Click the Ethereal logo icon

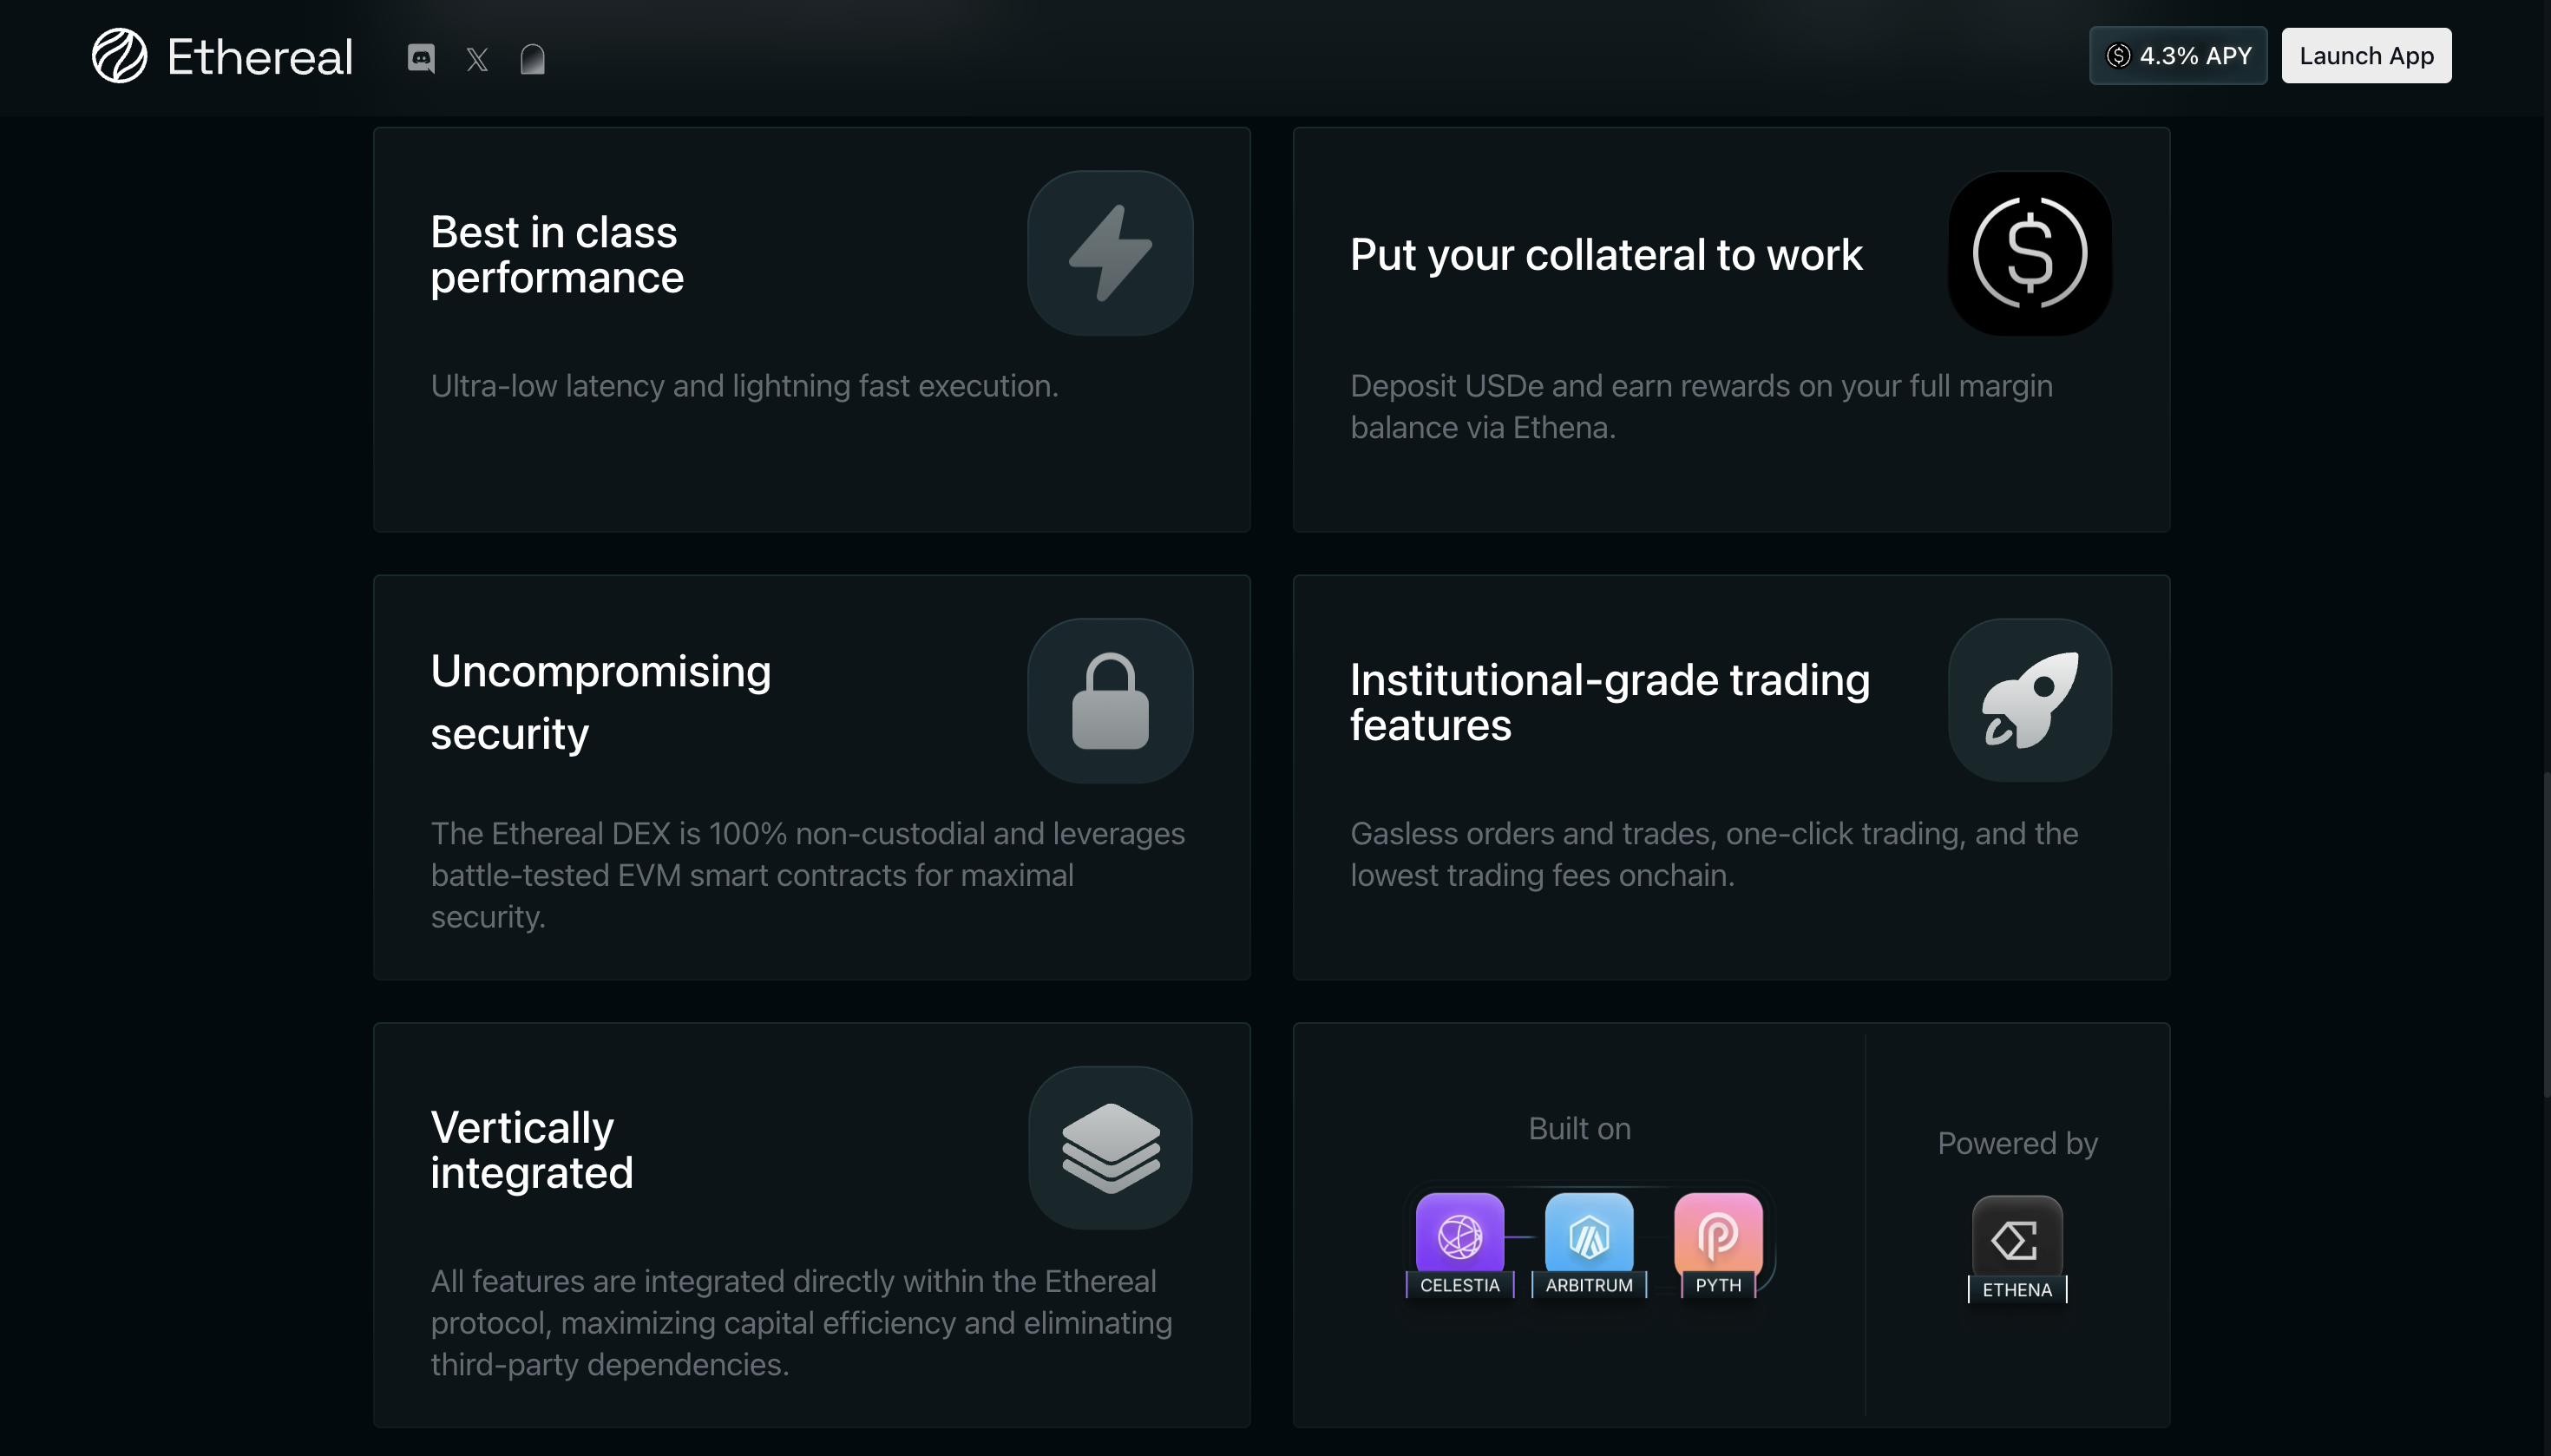click(x=119, y=56)
